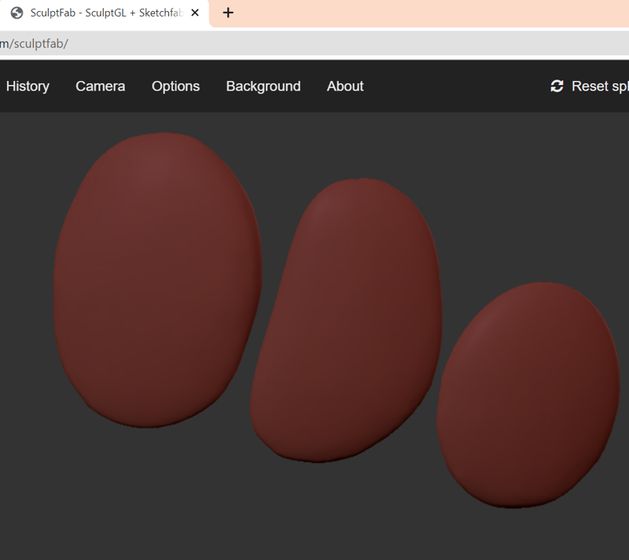Open the Options menu
Image resolution: width=629 pixels, height=560 pixels.
coord(176,86)
